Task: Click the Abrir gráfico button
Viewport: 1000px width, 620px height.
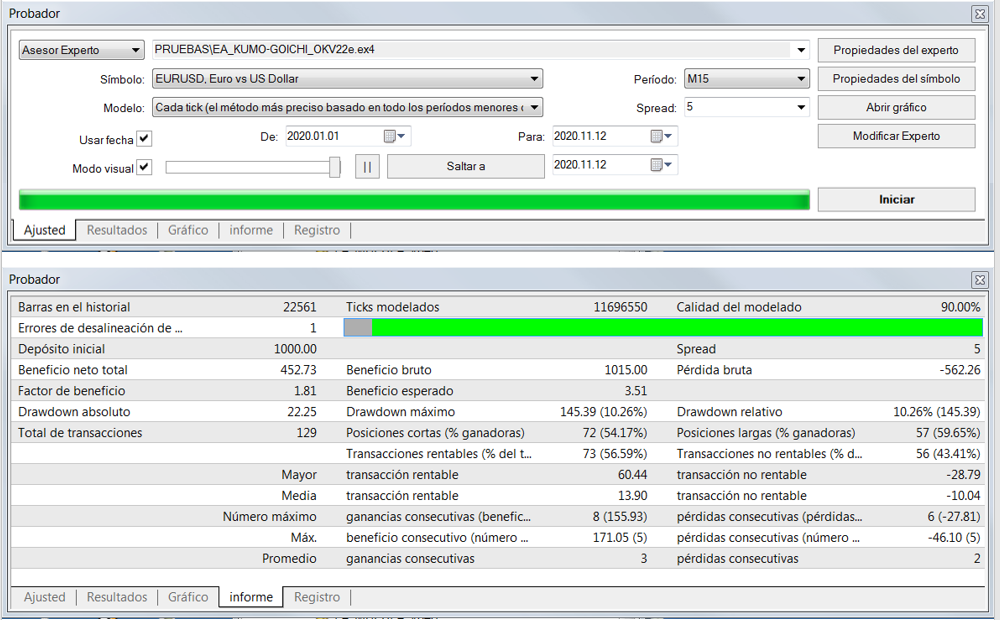Action: click(x=896, y=107)
